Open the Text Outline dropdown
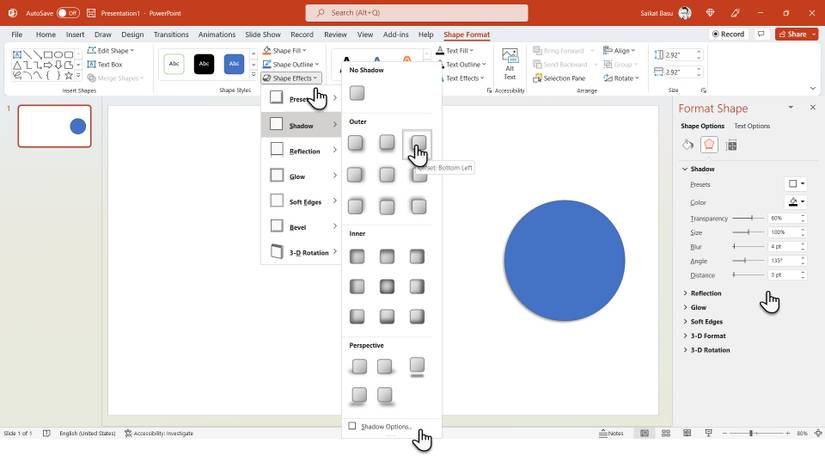This screenshot has height=457, width=825. click(461, 64)
